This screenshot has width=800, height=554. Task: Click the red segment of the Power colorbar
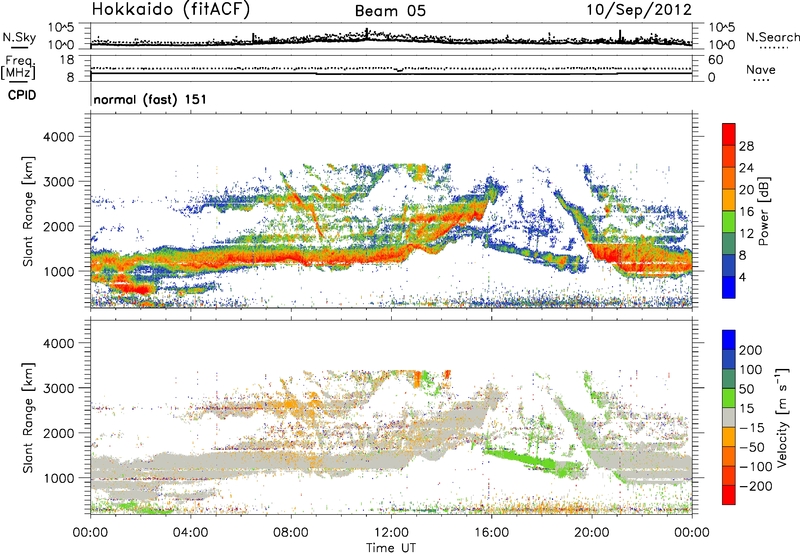coord(729,135)
